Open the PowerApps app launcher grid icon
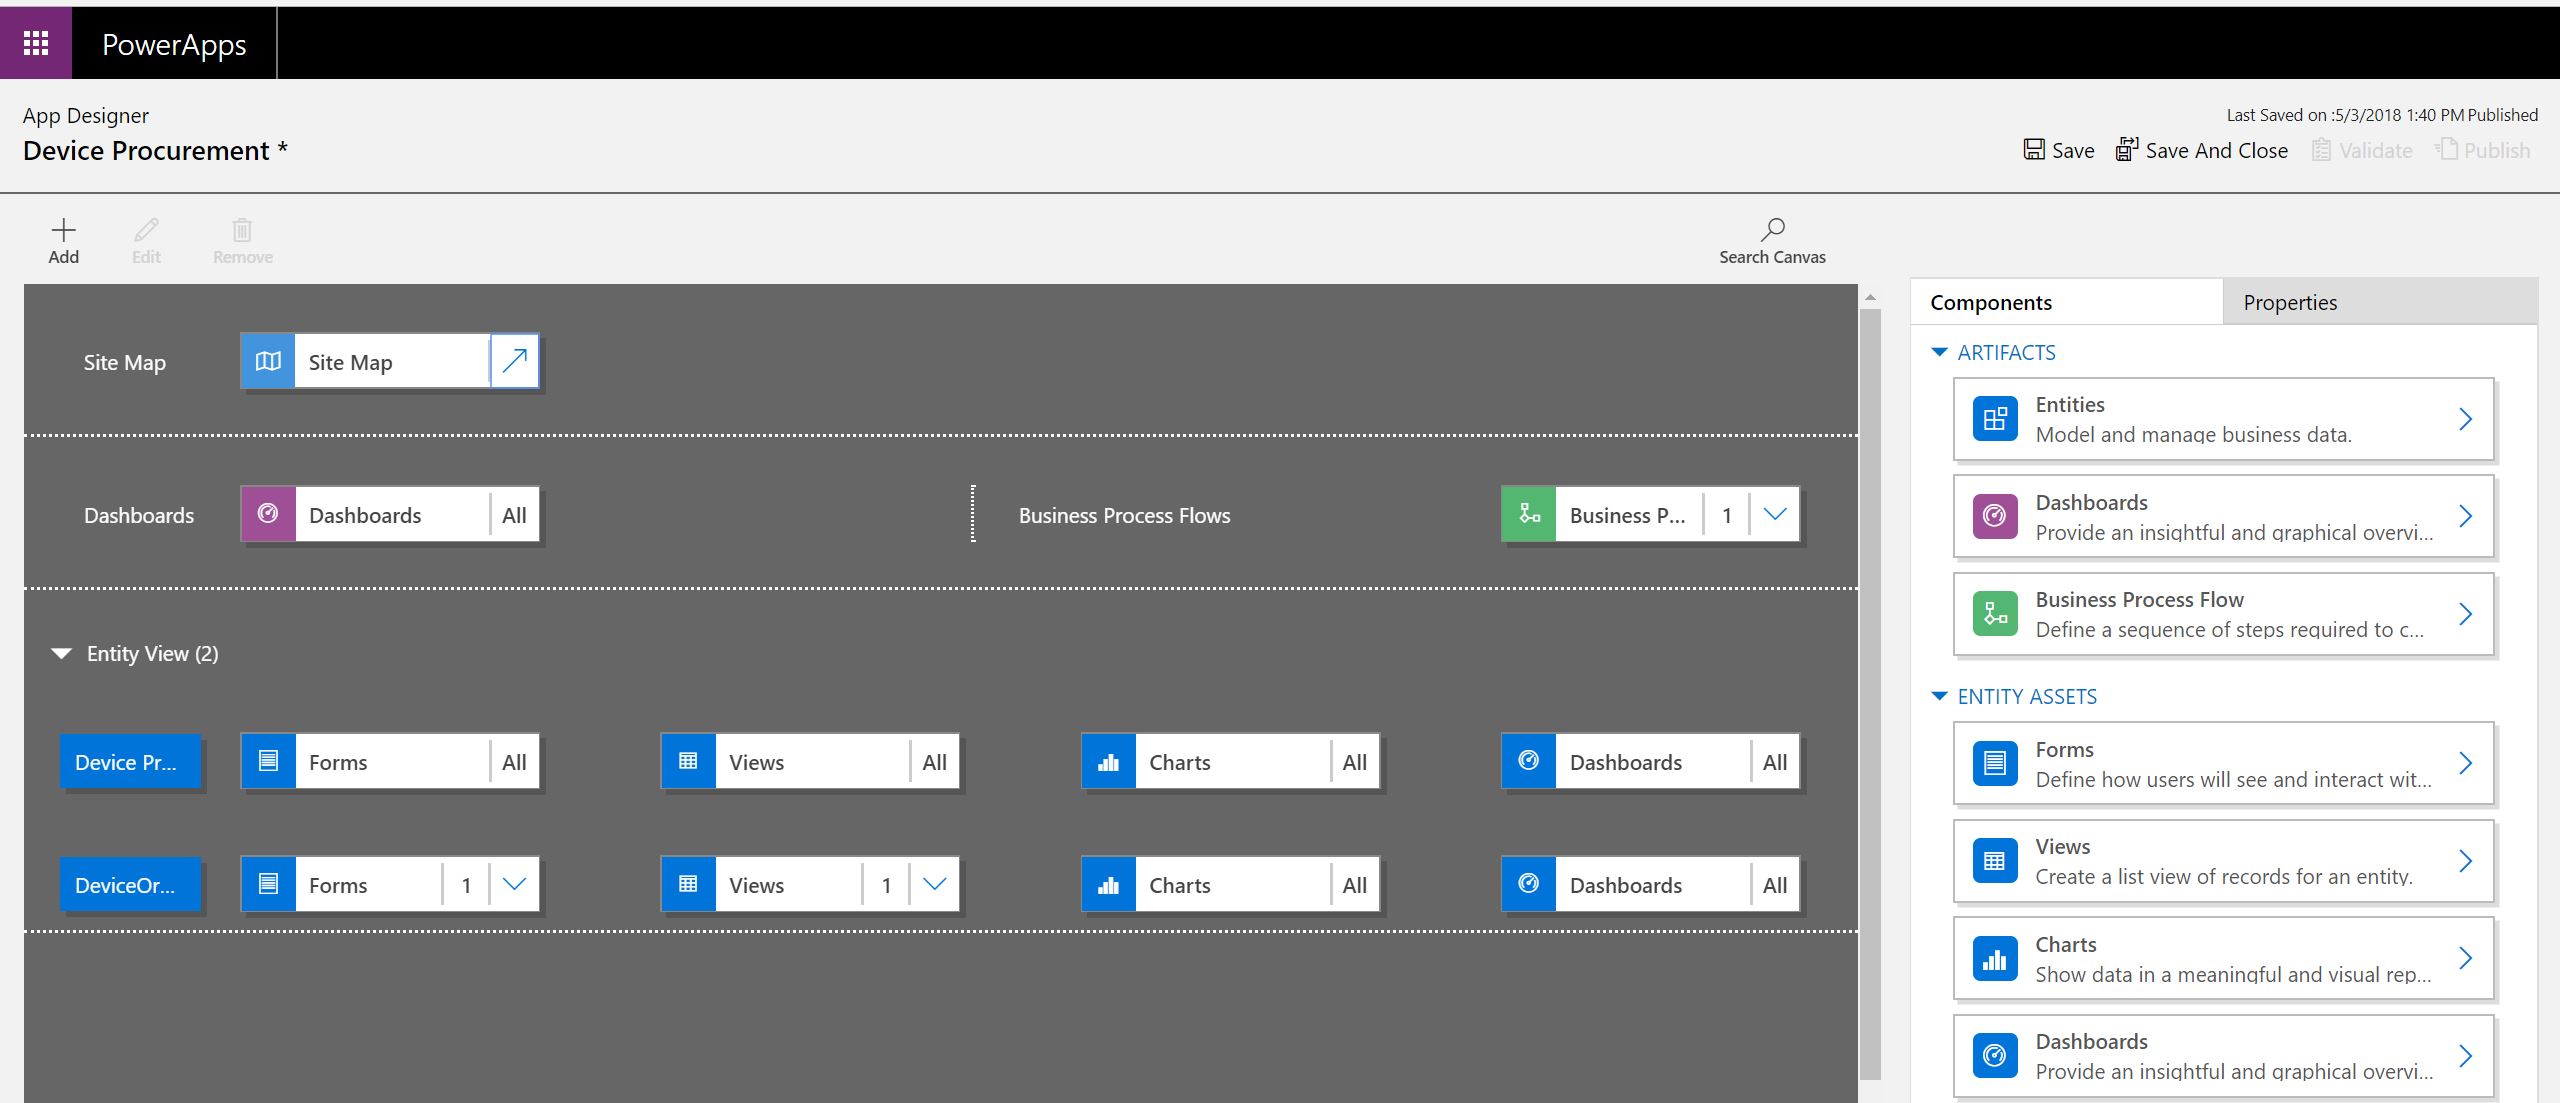2560x1103 pixels. [35, 42]
